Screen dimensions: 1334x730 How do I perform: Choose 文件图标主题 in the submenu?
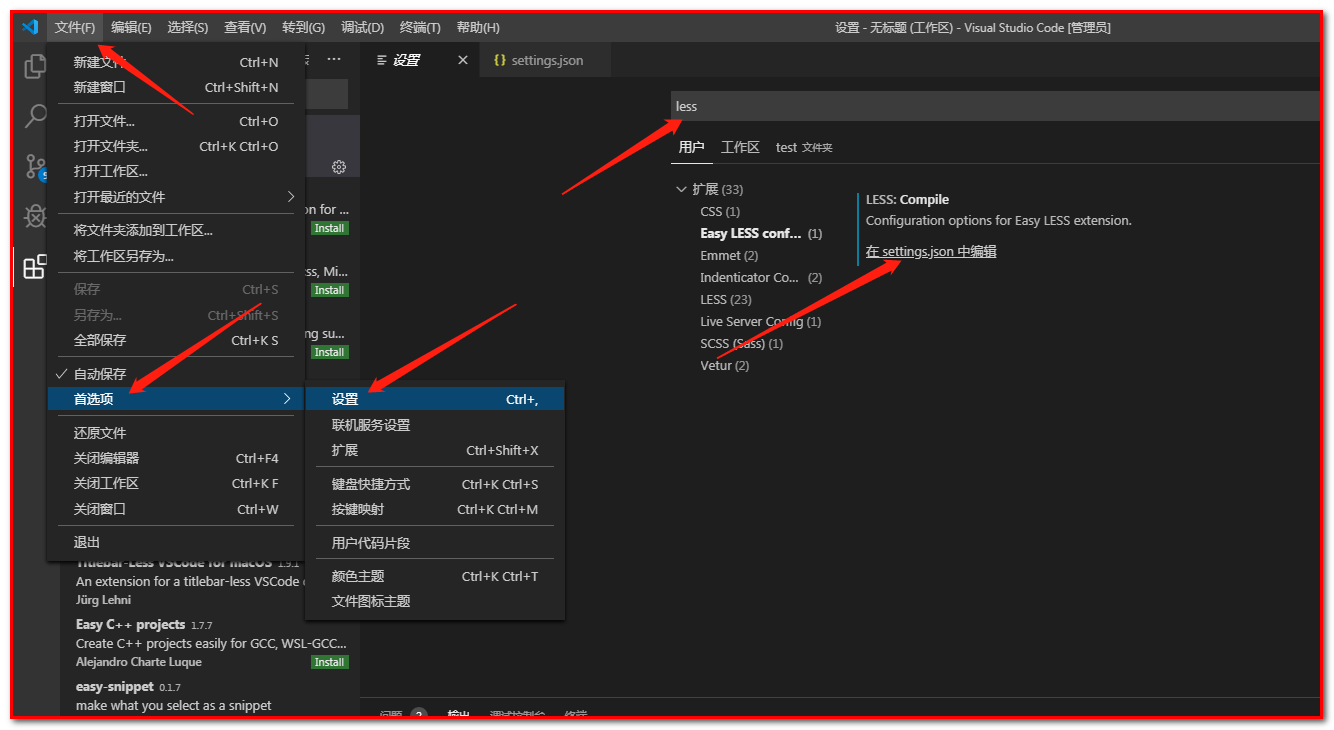click(435, 601)
